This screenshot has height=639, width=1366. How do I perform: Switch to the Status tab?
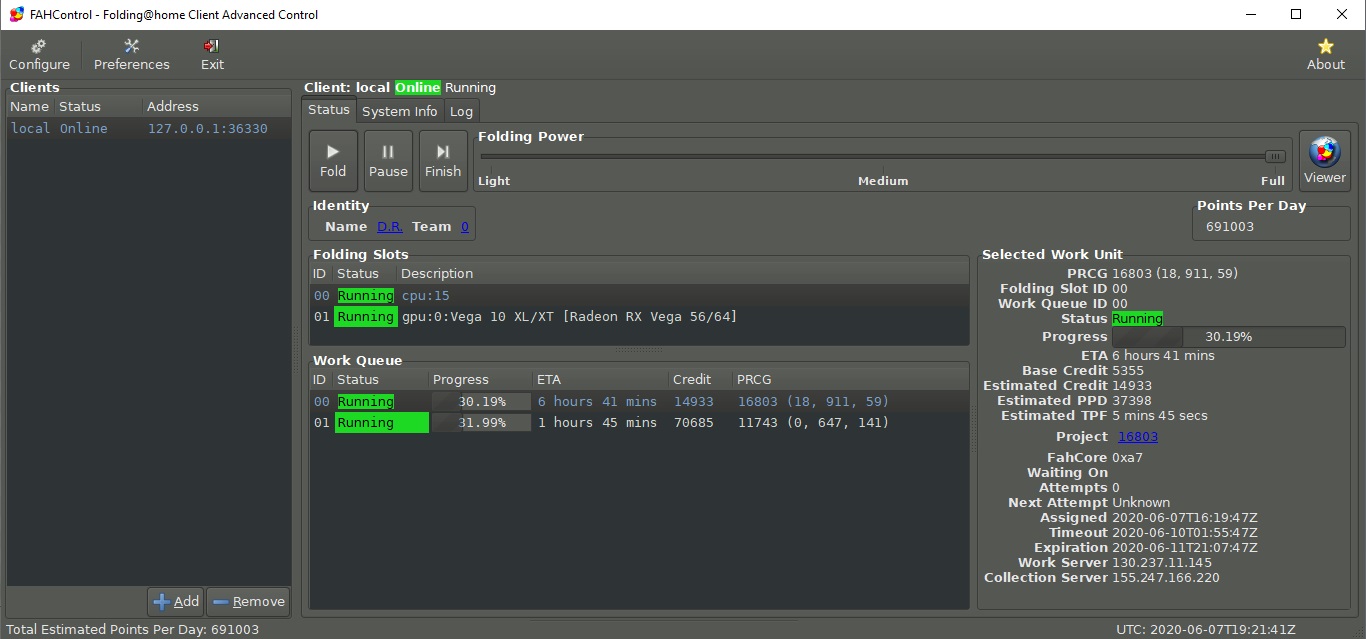tap(329, 110)
